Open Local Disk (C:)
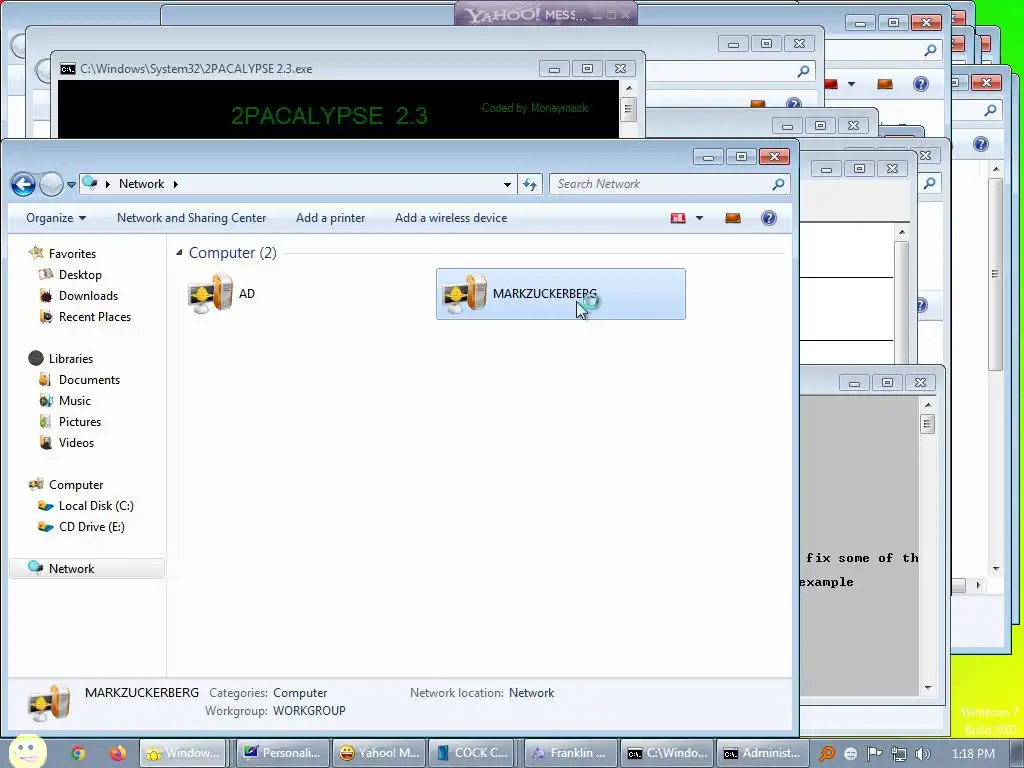This screenshot has width=1024, height=768. click(95, 505)
